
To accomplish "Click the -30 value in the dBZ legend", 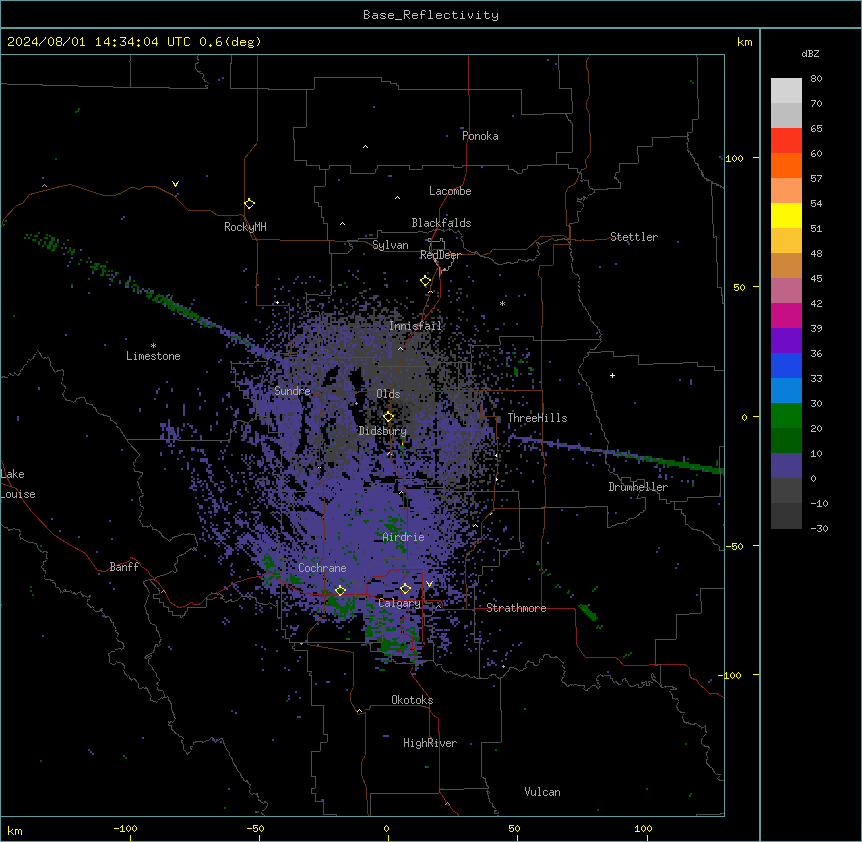I will click(819, 528).
